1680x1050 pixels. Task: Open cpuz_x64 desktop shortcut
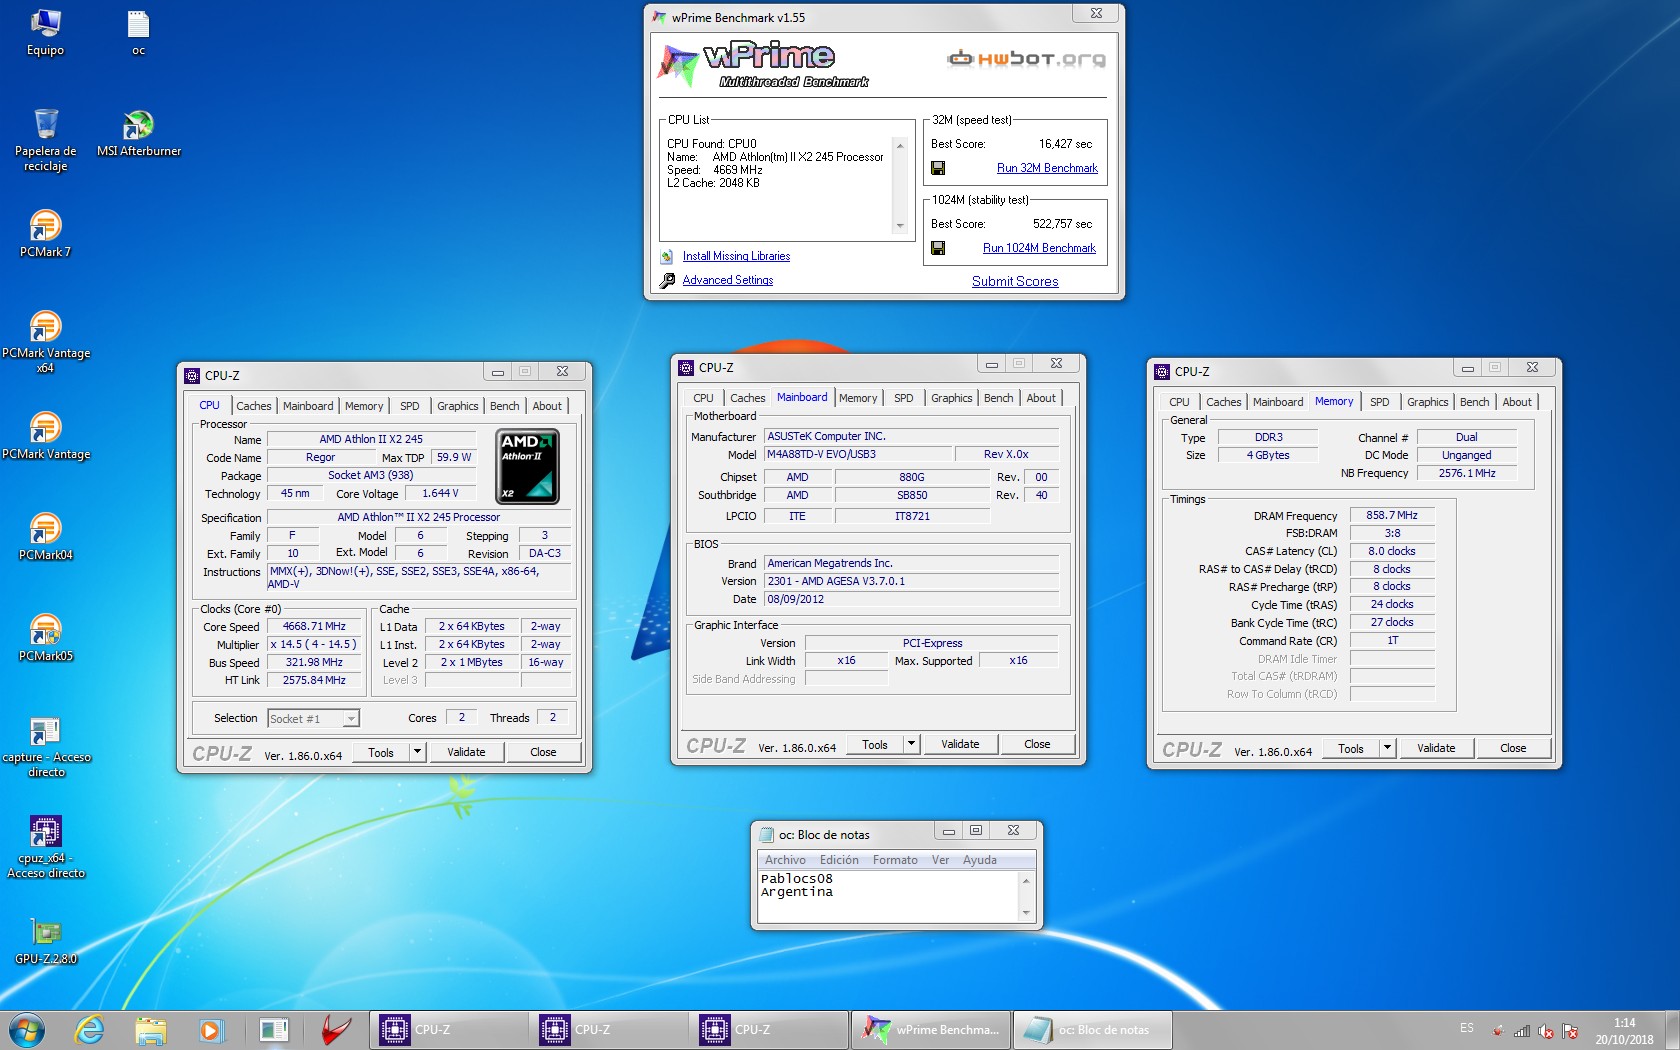pos(46,847)
